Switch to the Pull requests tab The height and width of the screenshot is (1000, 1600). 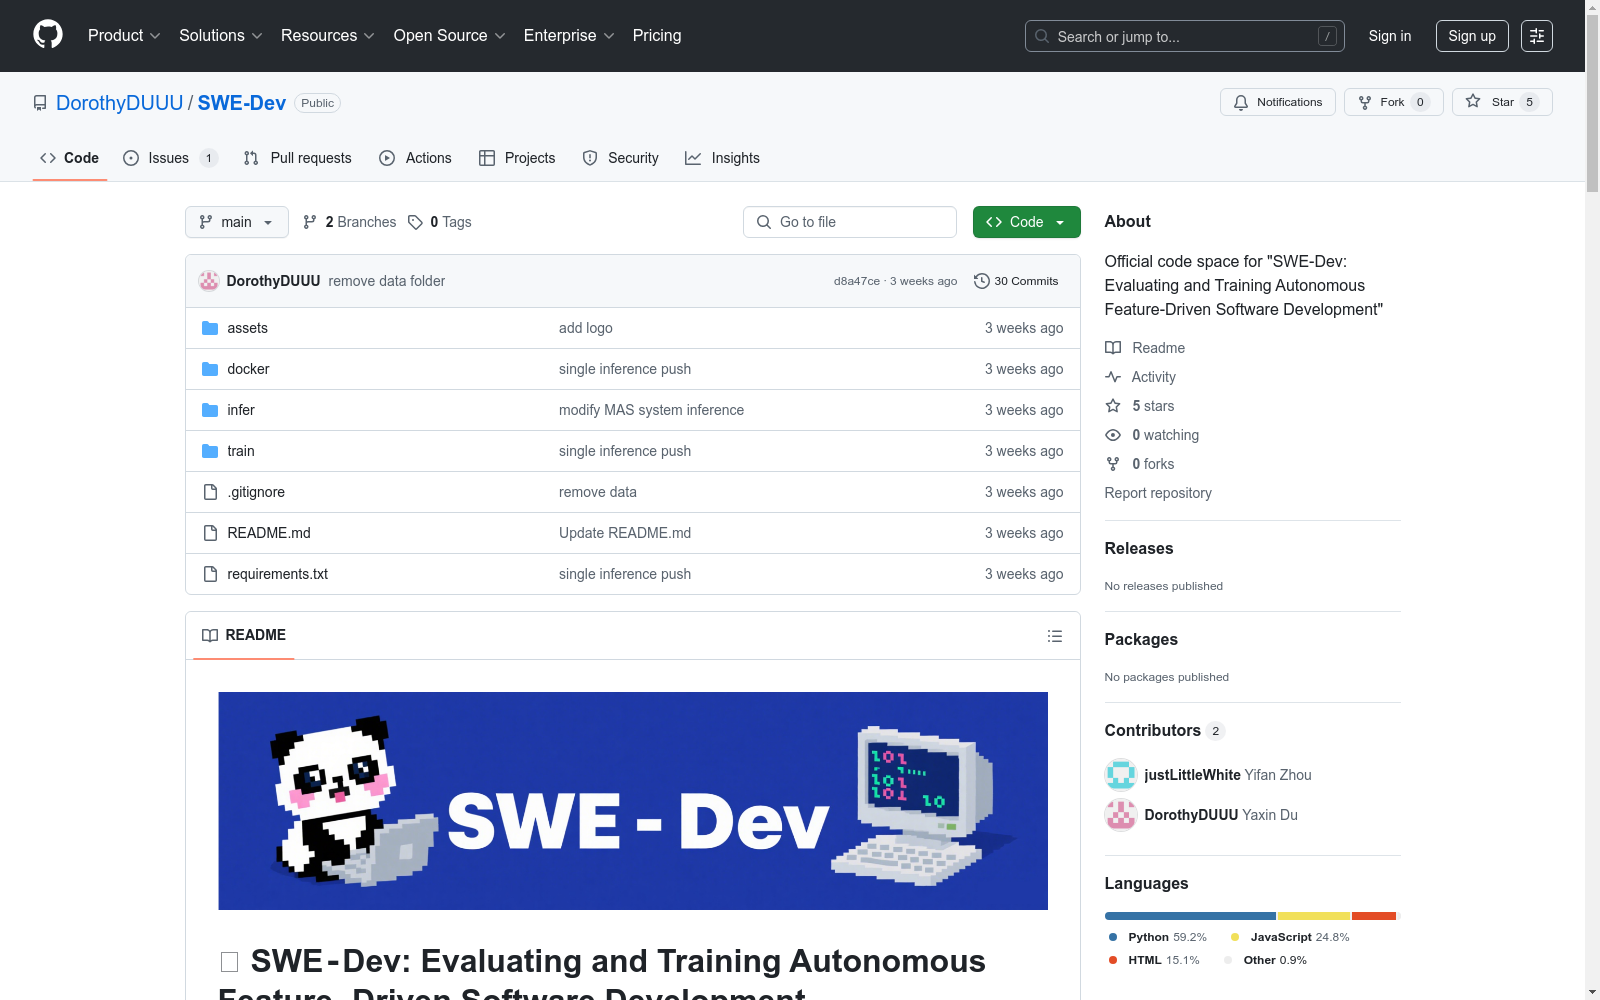click(x=298, y=158)
